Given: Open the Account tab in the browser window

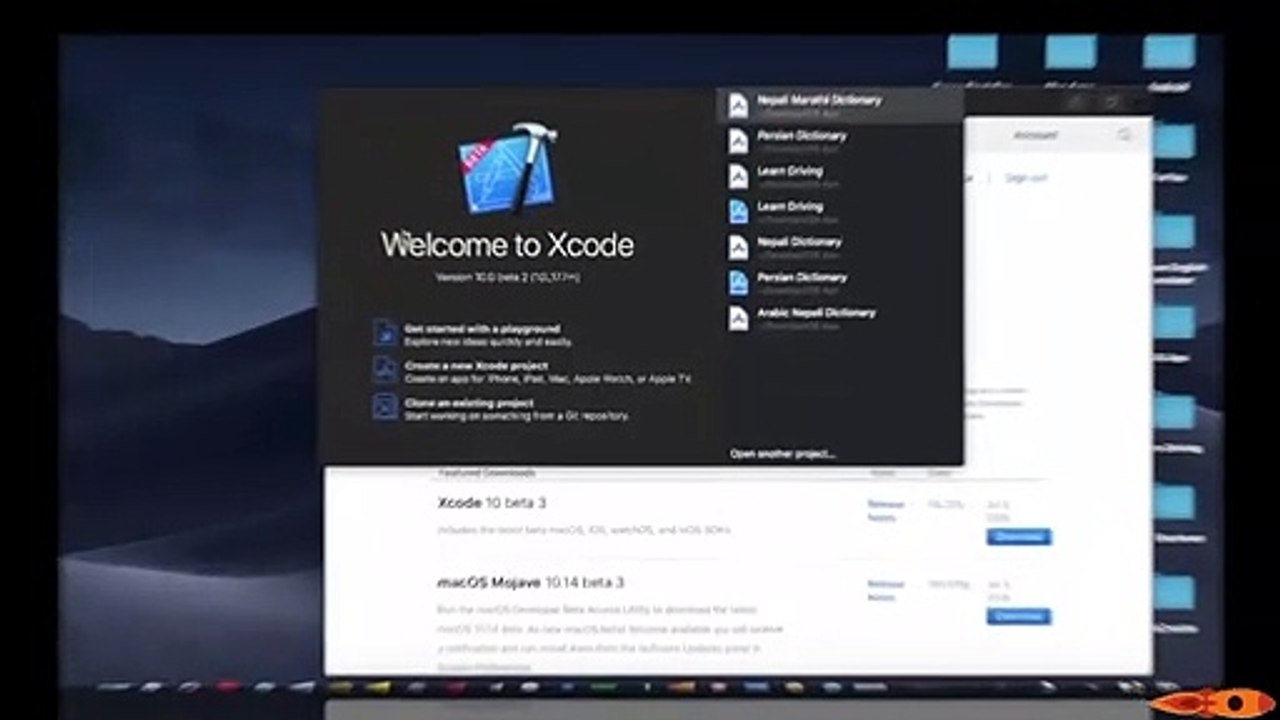Looking at the screenshot, I should pyautogui.click(x=1035, y=135).
